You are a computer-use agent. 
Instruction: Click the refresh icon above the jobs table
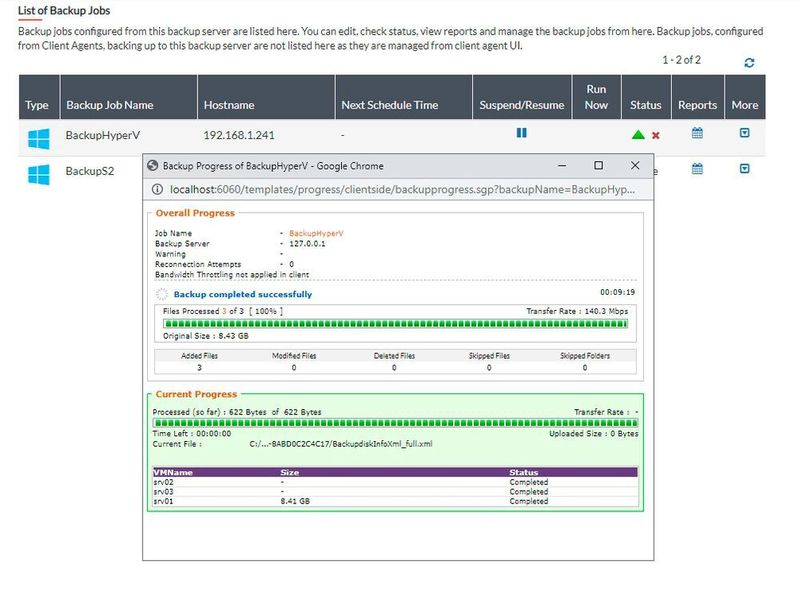click(749, 62)
